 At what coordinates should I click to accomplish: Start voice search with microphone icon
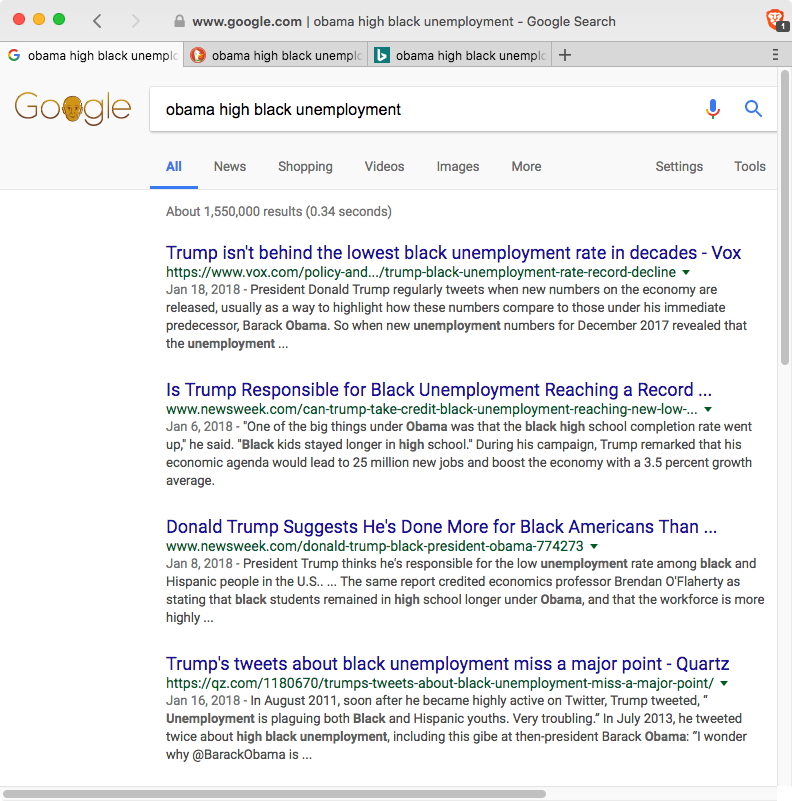[712, 109]
